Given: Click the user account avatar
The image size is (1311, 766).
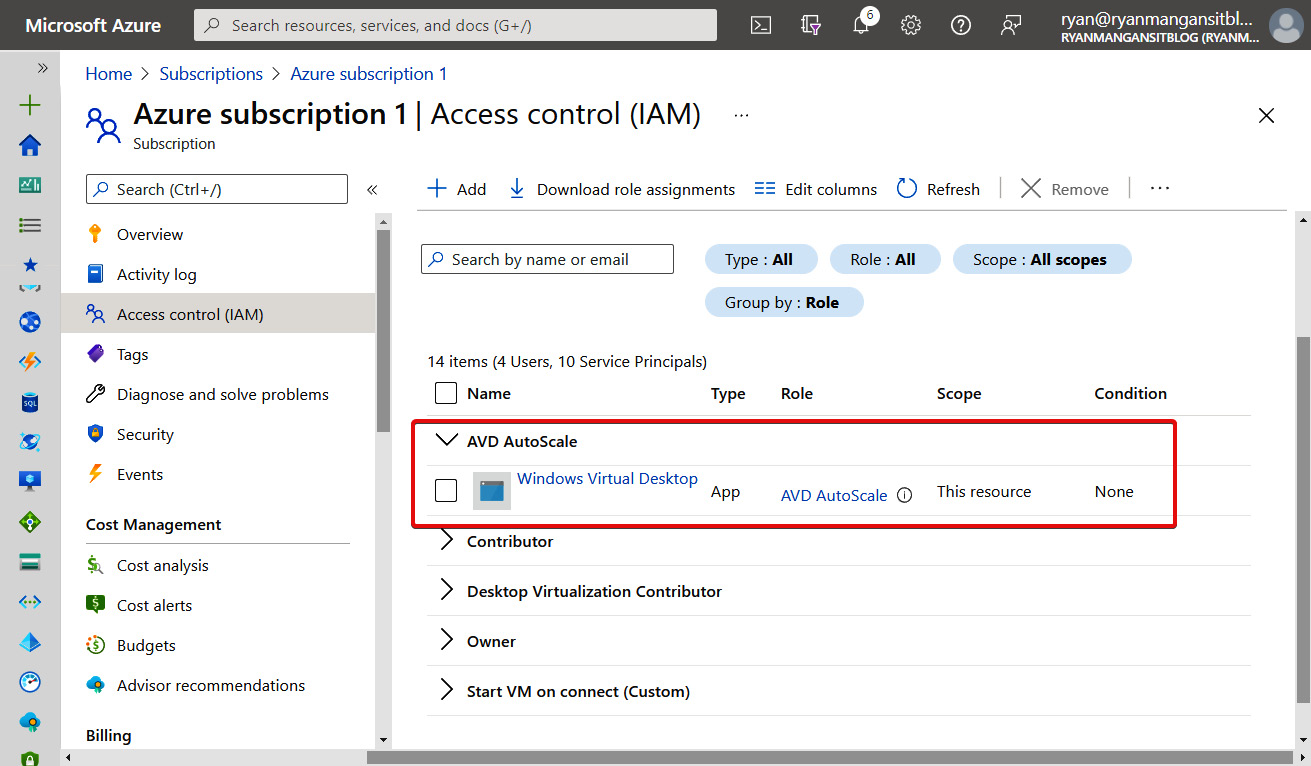Looking at the screenshot, I should (x=1285, y=25).
